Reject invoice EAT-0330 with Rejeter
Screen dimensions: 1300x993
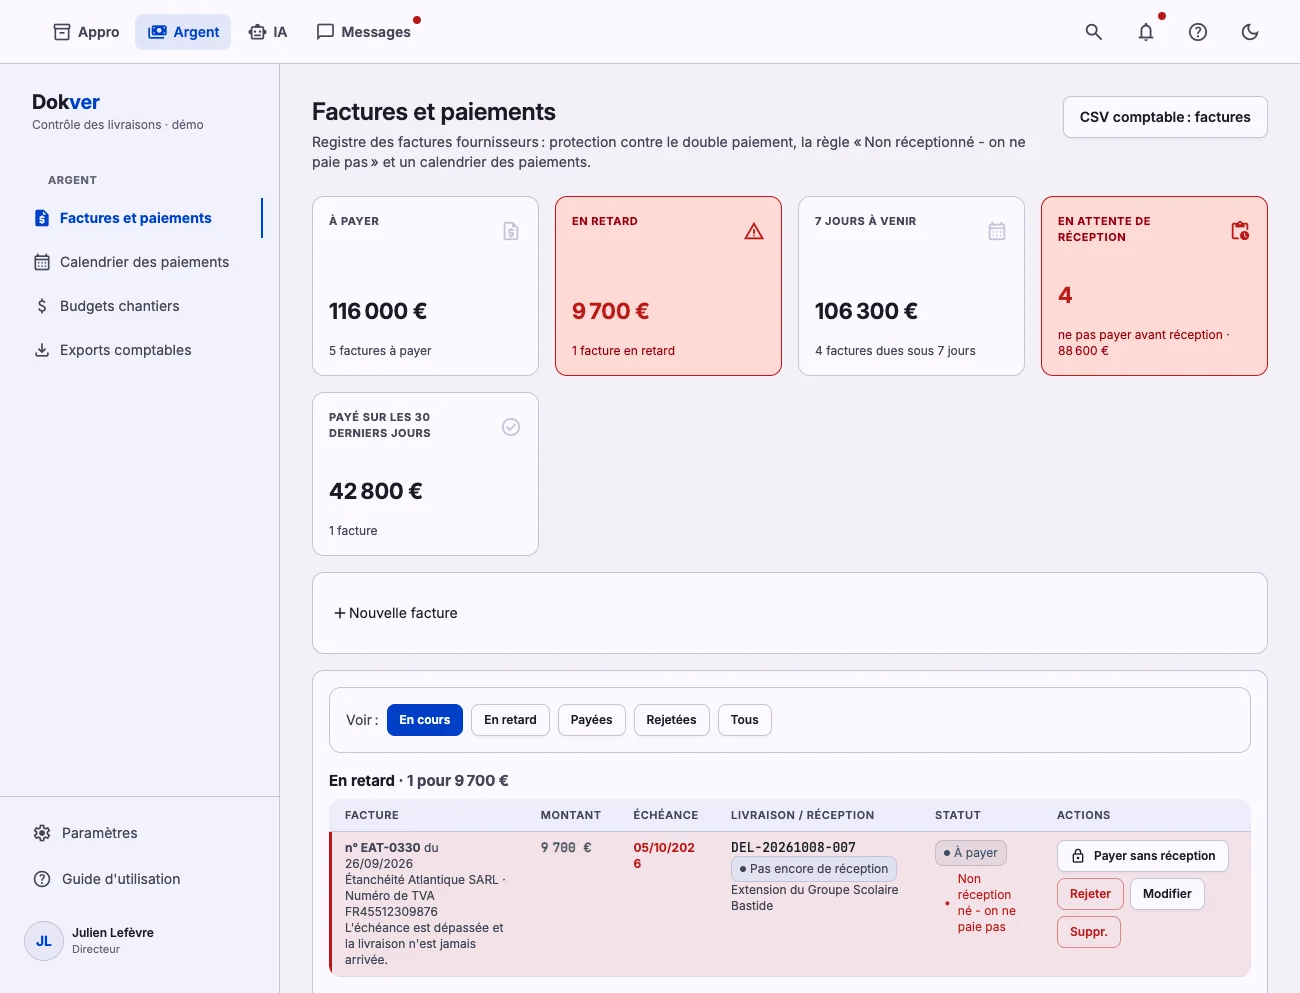(x=1090, y=894)
